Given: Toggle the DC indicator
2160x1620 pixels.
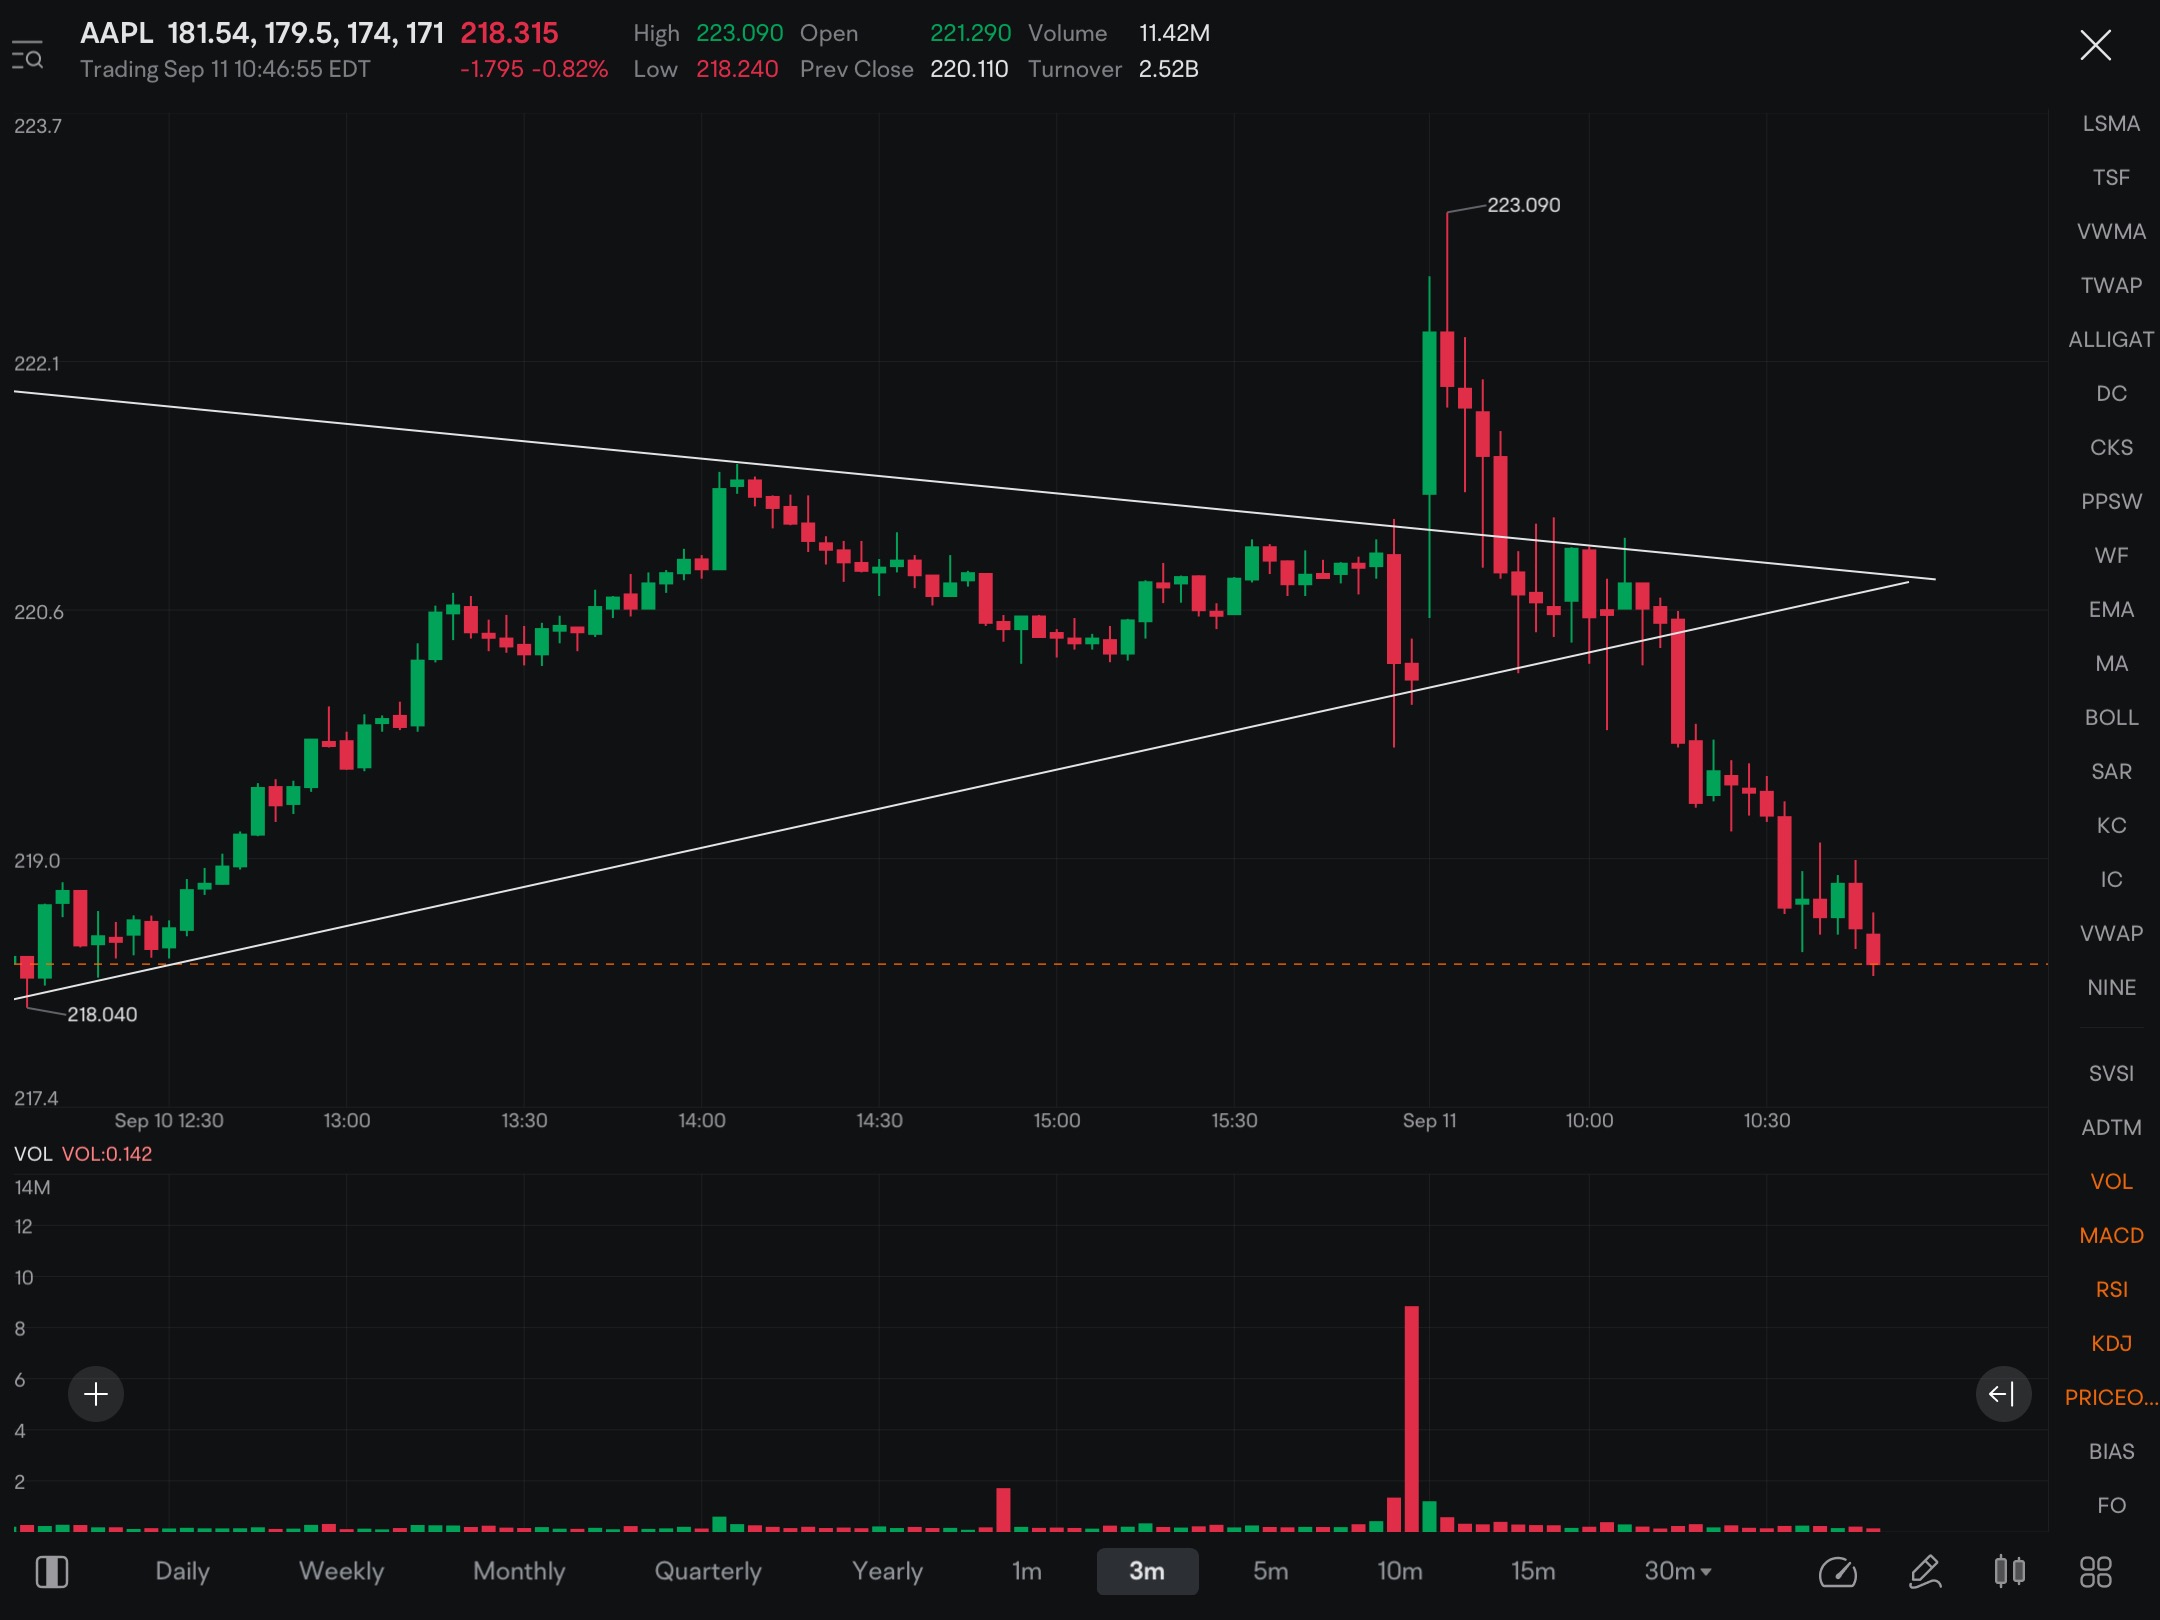Looking at the screenshot, I should click(x=2111, y=393).
